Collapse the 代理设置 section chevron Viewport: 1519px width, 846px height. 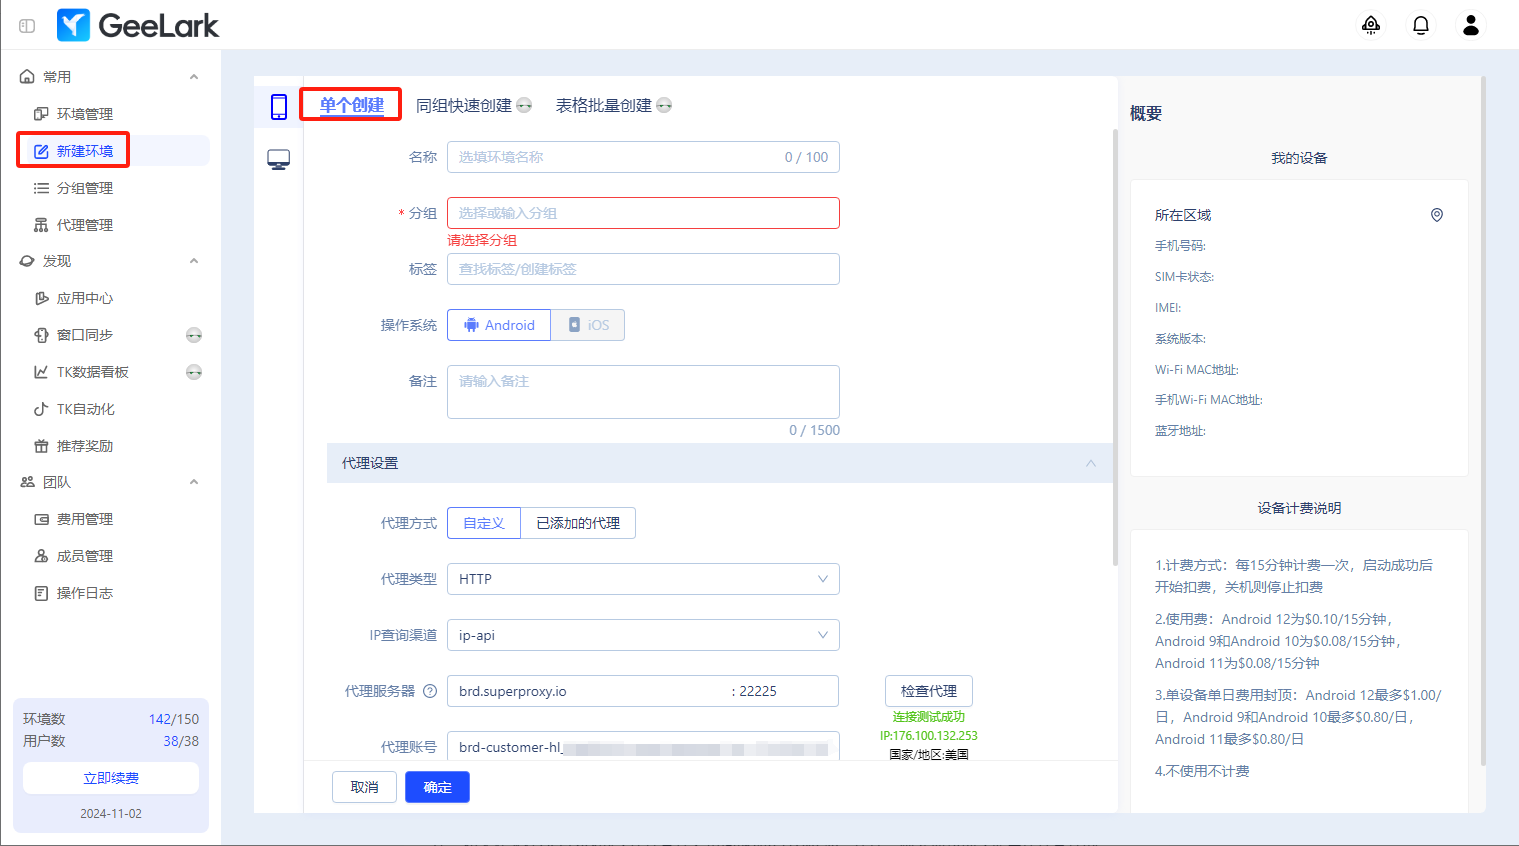(x=1091, y=463)
